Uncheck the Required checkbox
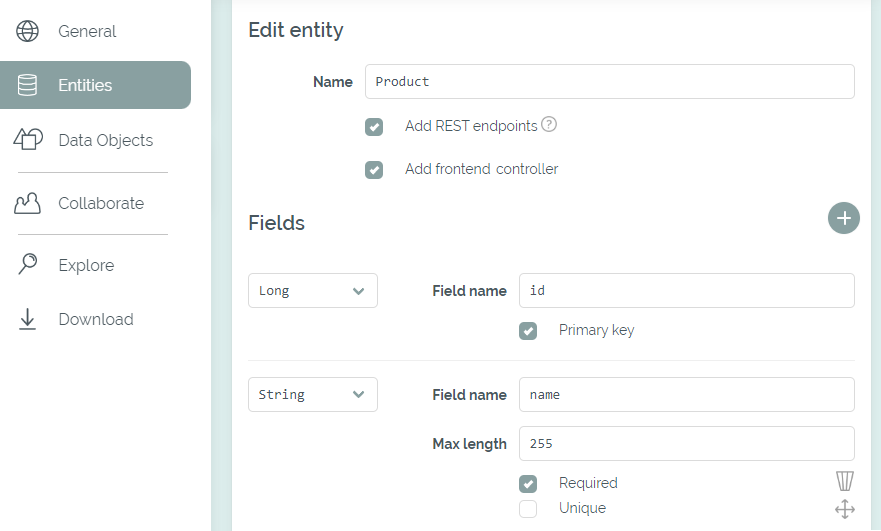Image resolution: width=881 pixels, height=531 pixels. pos(528,484)
